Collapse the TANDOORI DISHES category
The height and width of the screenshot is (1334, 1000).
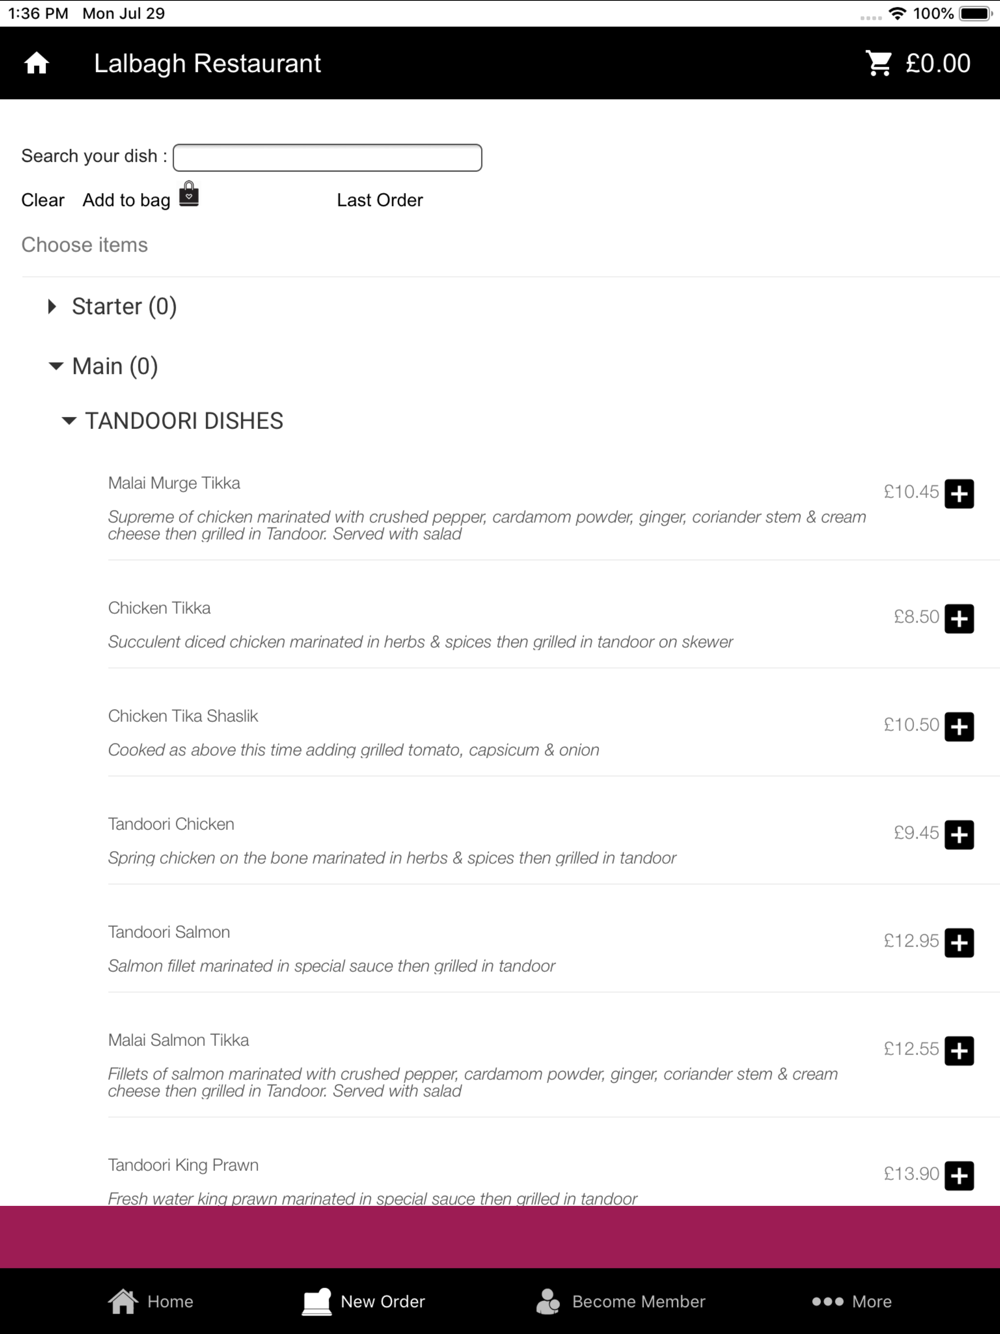click(173, 421)
